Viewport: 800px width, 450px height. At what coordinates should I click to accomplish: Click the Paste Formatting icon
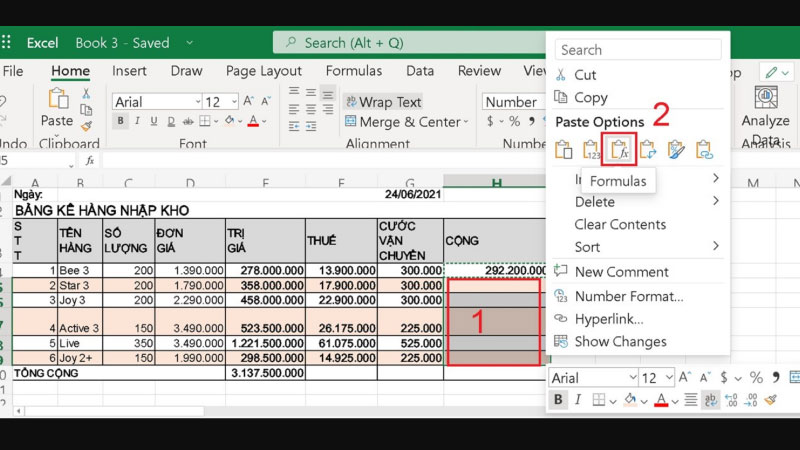676,149
